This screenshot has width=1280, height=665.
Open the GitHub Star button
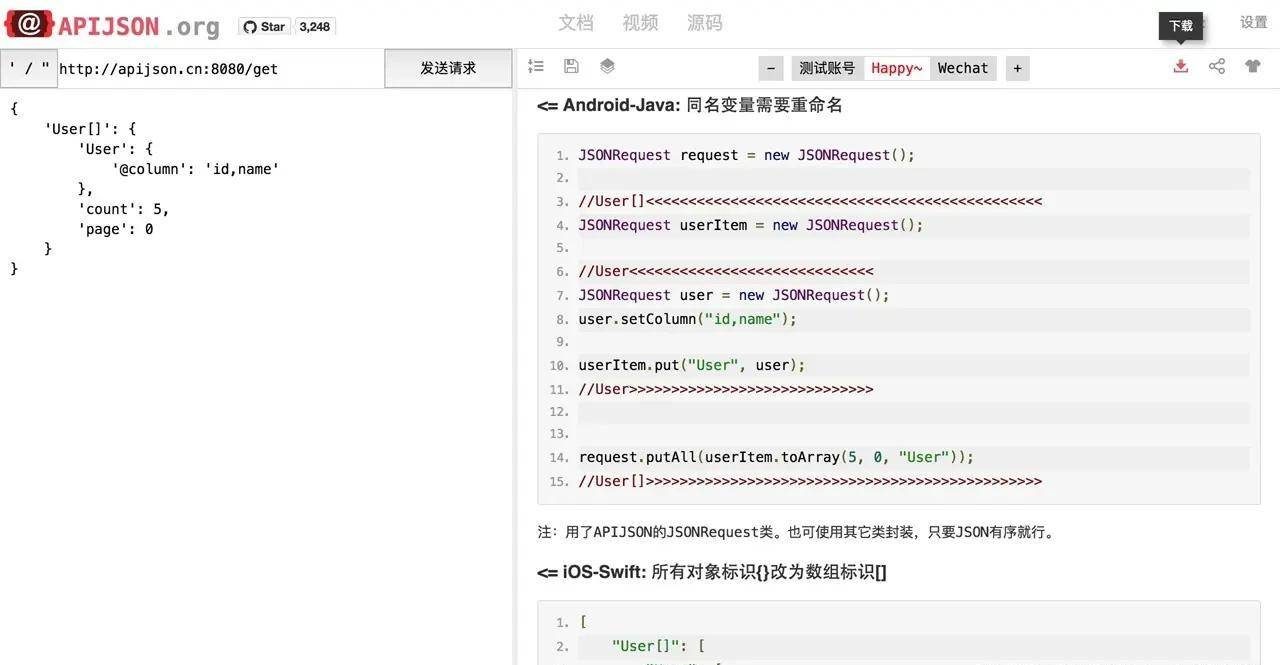click(x=264, y=27)
